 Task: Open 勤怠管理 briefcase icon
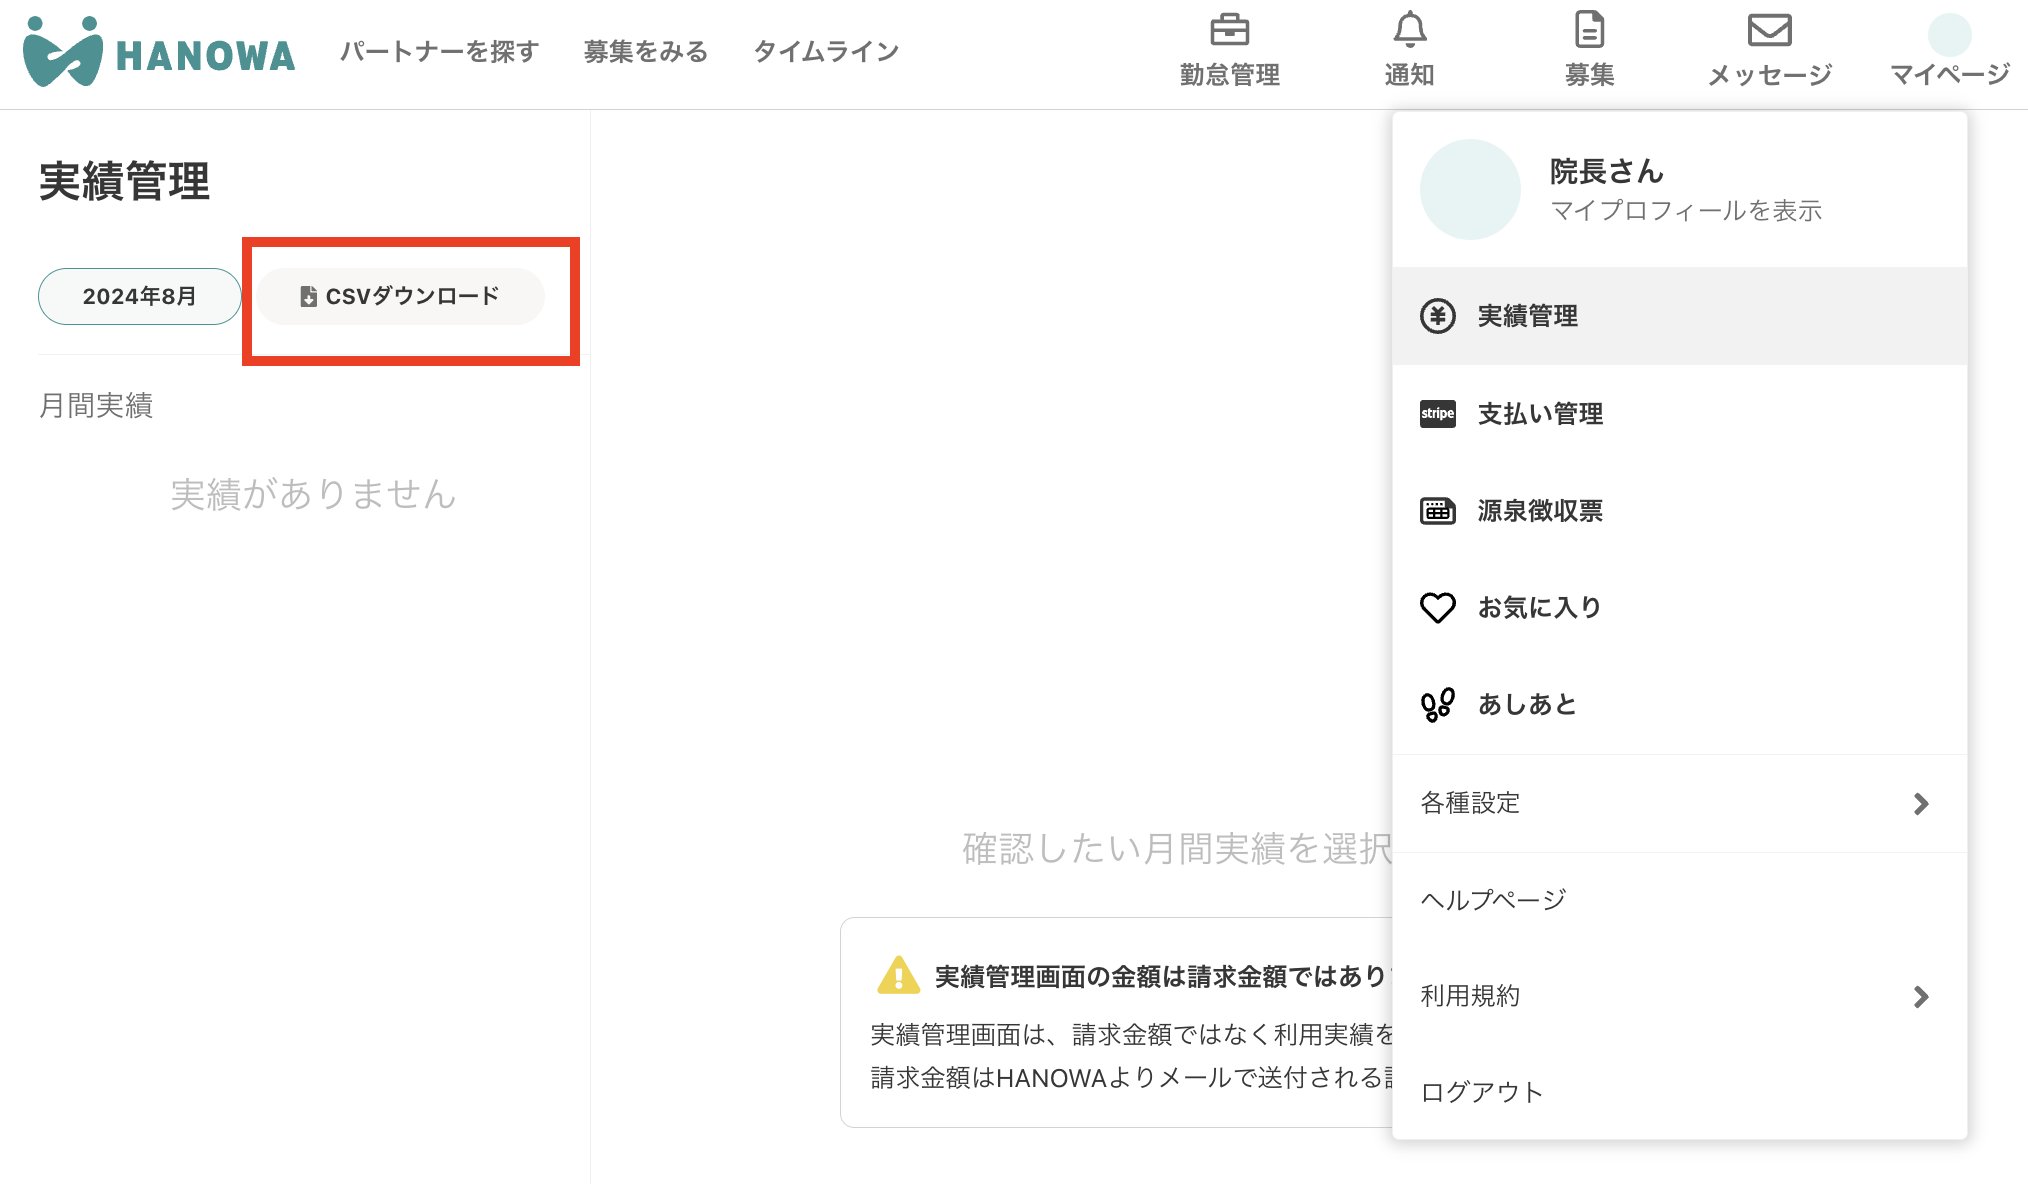pos(1229,31)
